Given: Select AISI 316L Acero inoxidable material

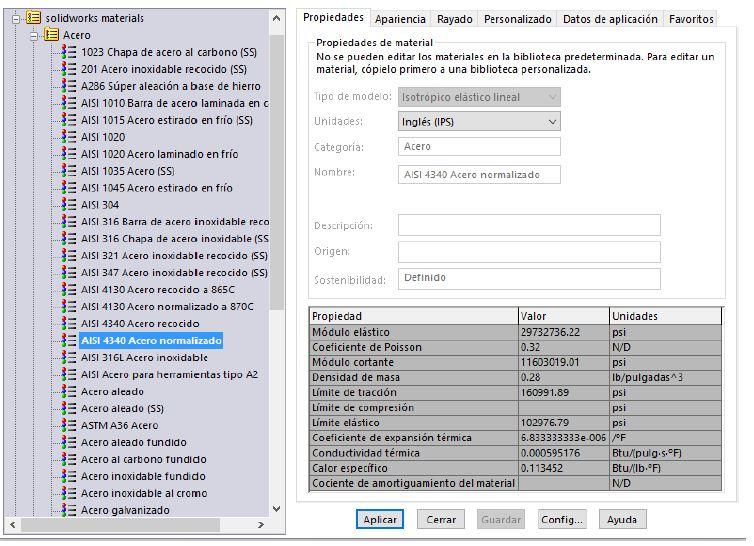Looking at the screenshot, I should click(x=144, y=358).
